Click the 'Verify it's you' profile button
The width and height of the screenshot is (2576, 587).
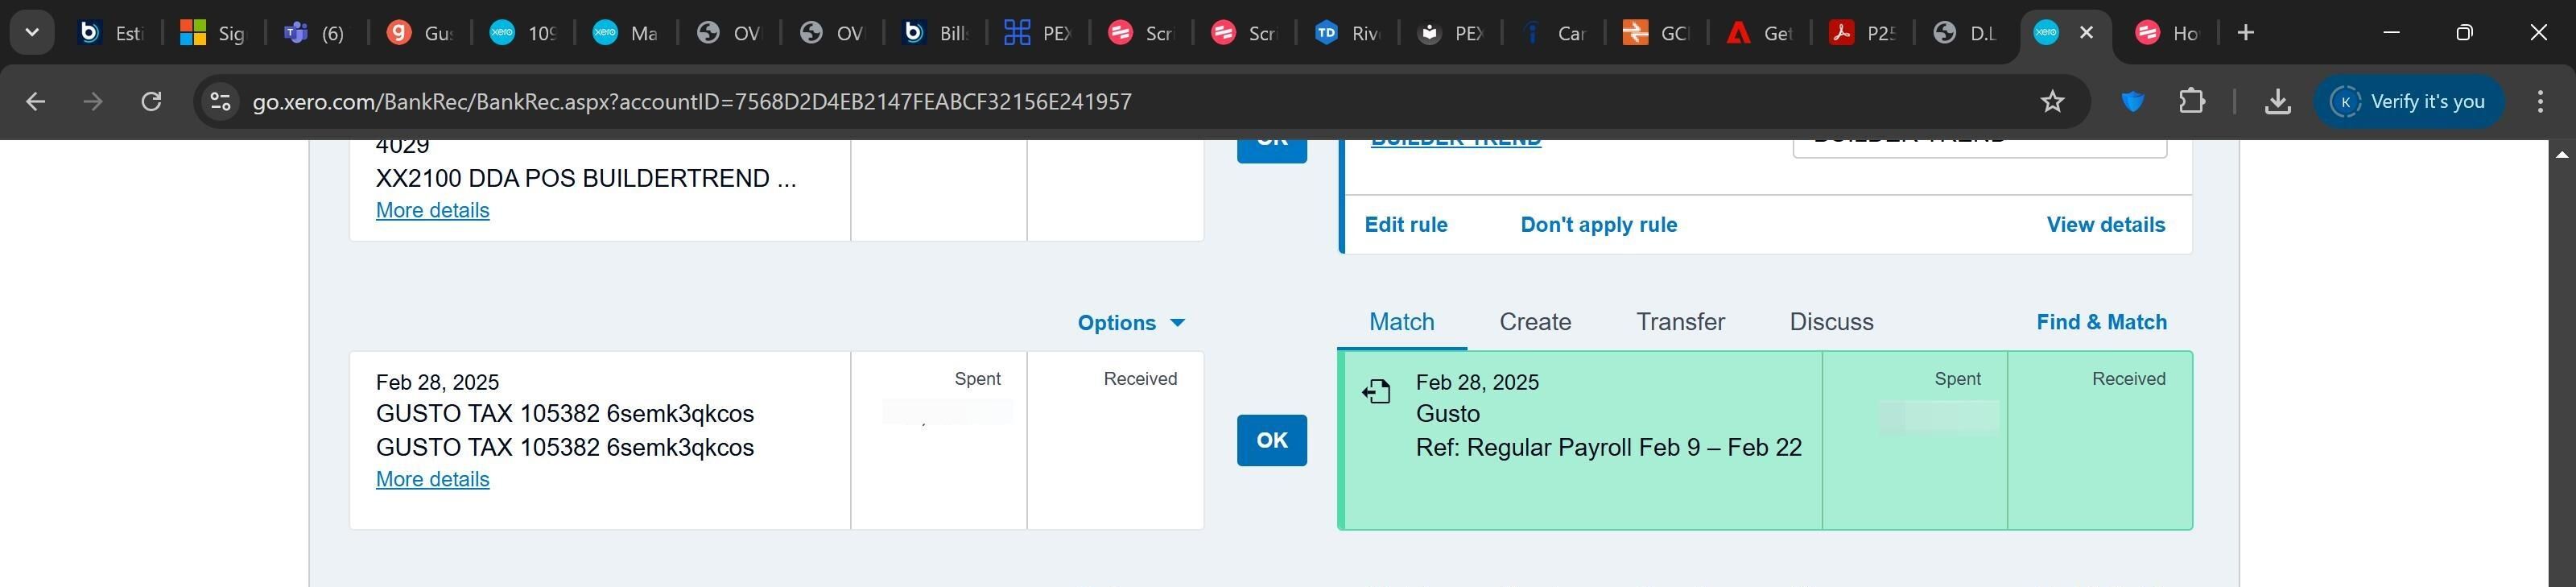[x=2408, y=101]
